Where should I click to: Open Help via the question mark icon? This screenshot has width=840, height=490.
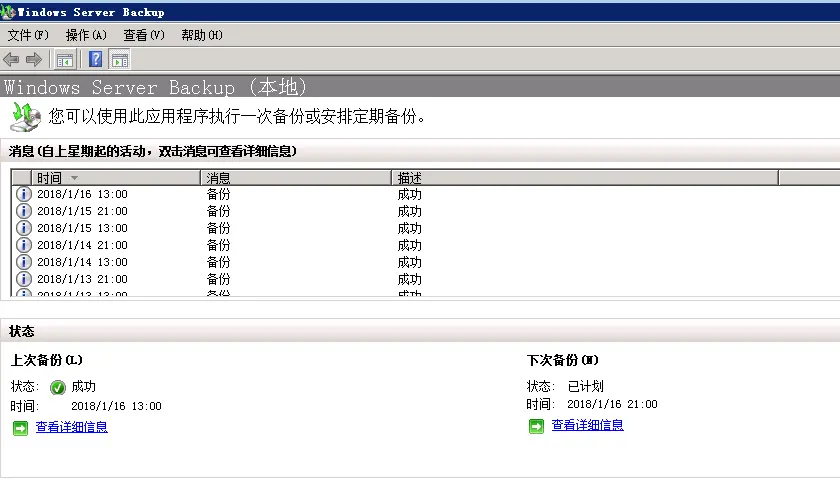click(95, 59)
